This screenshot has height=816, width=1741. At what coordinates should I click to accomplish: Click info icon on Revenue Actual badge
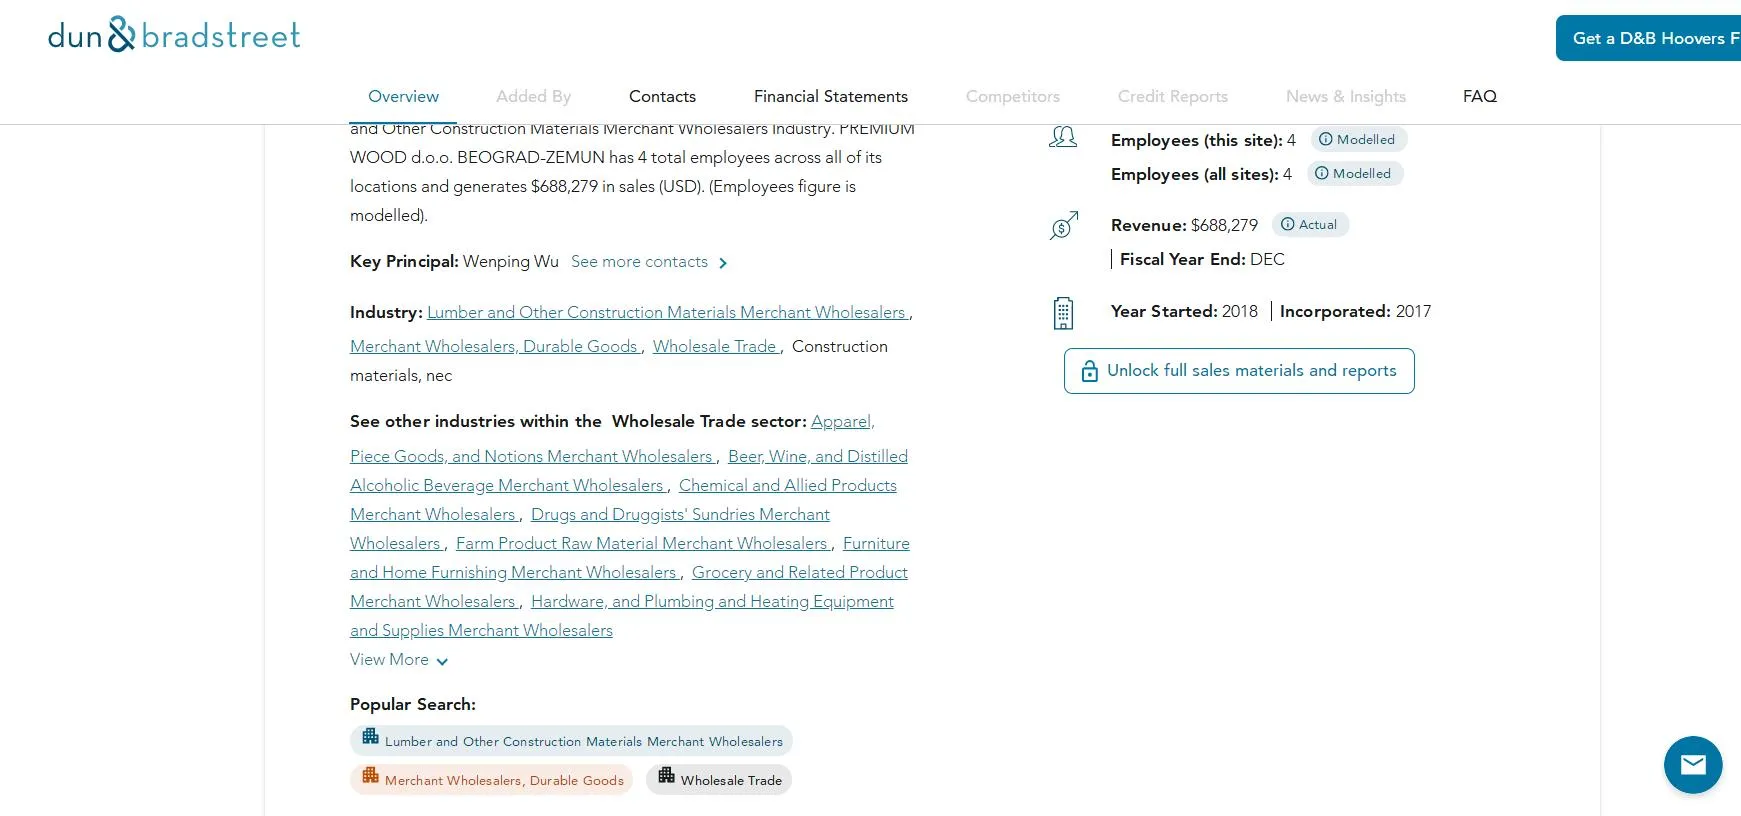coord(1288,224)
